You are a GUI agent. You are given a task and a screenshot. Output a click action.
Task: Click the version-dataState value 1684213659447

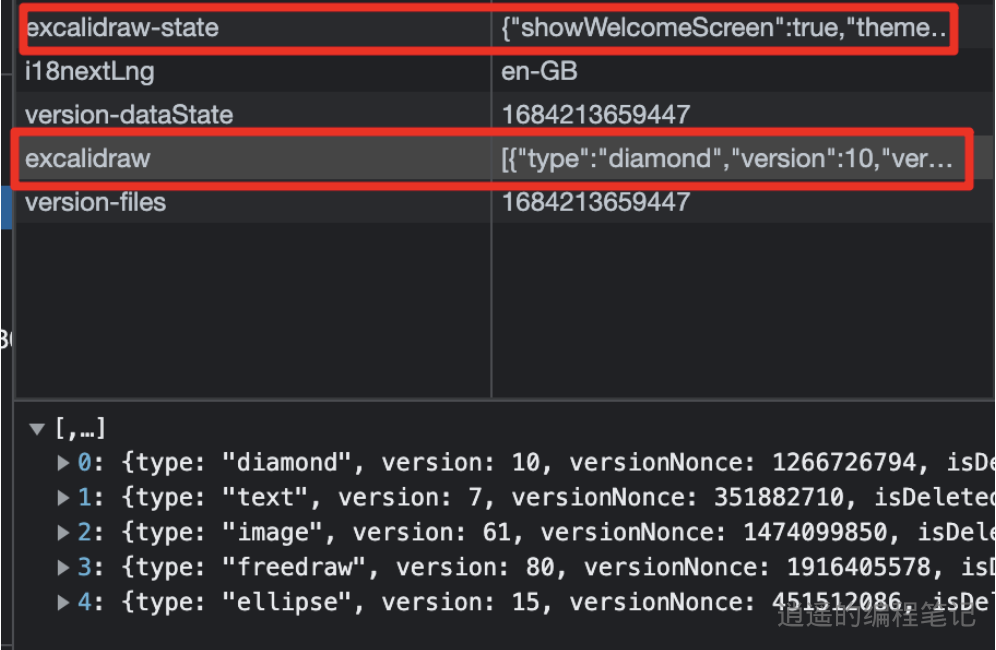click(x=596, y=115)
